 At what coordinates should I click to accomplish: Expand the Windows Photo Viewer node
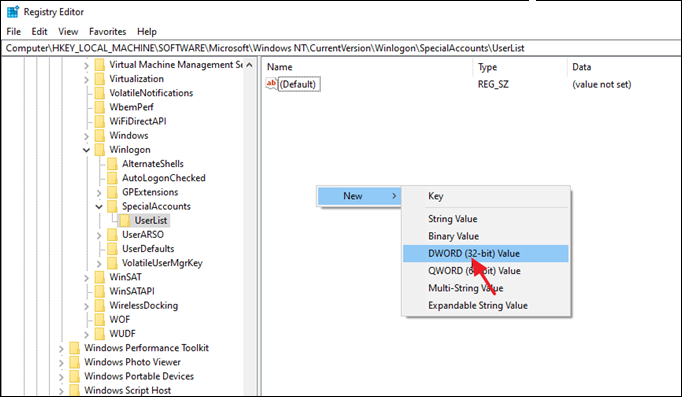coord(61,363)
